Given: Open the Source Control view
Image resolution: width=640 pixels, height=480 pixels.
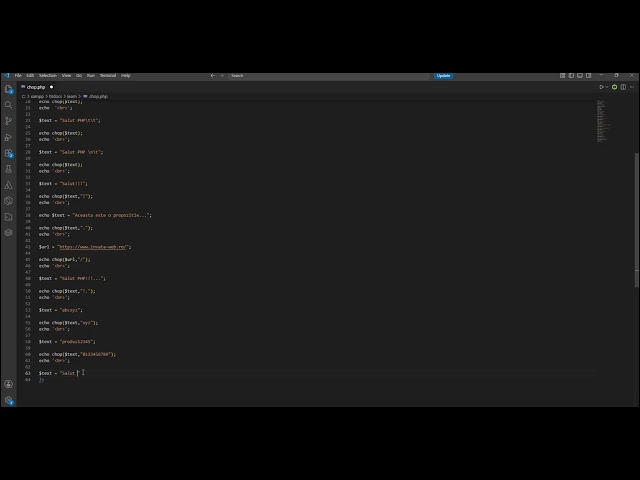Looking at the screenshot, I should click(9, 121).
